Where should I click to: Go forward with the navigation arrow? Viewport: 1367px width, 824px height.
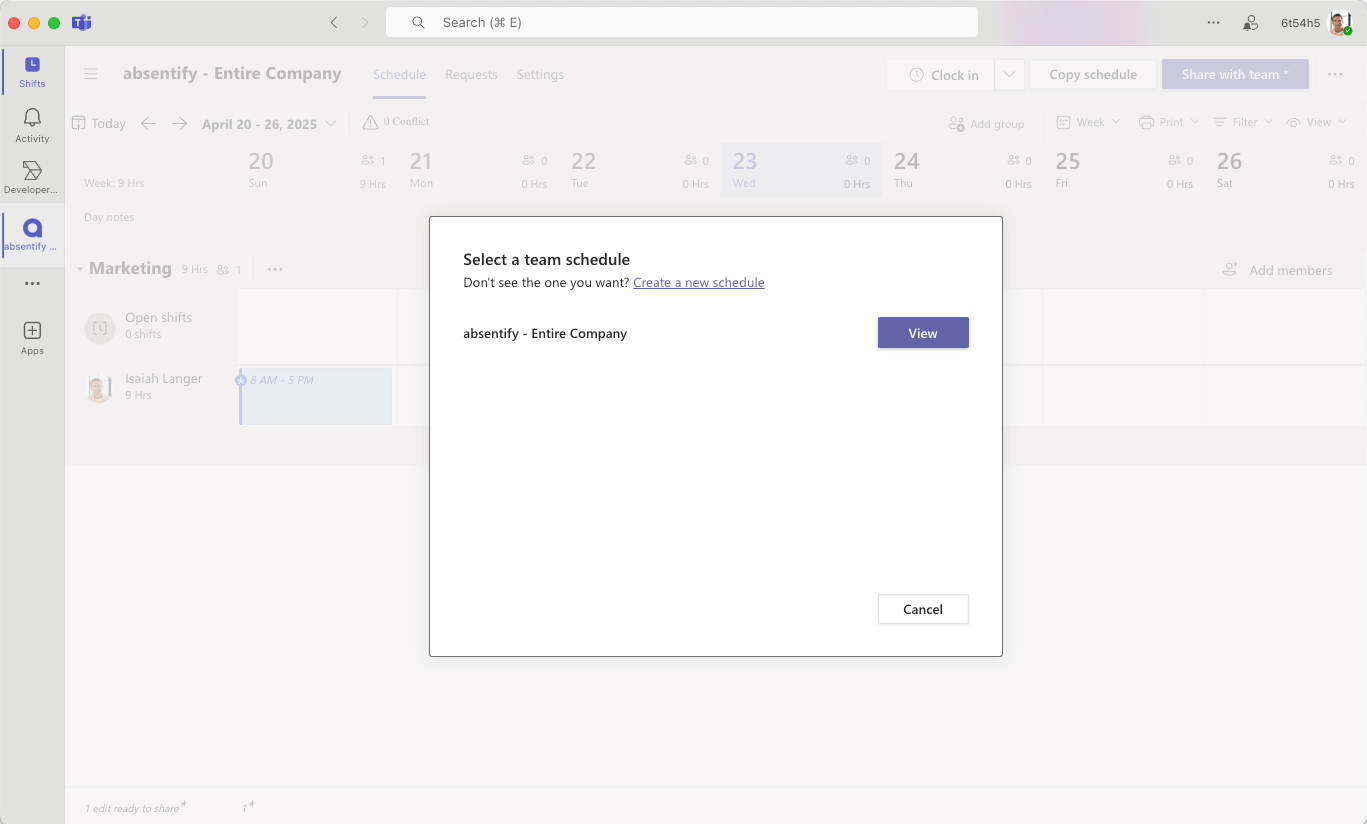click(365, 22)
